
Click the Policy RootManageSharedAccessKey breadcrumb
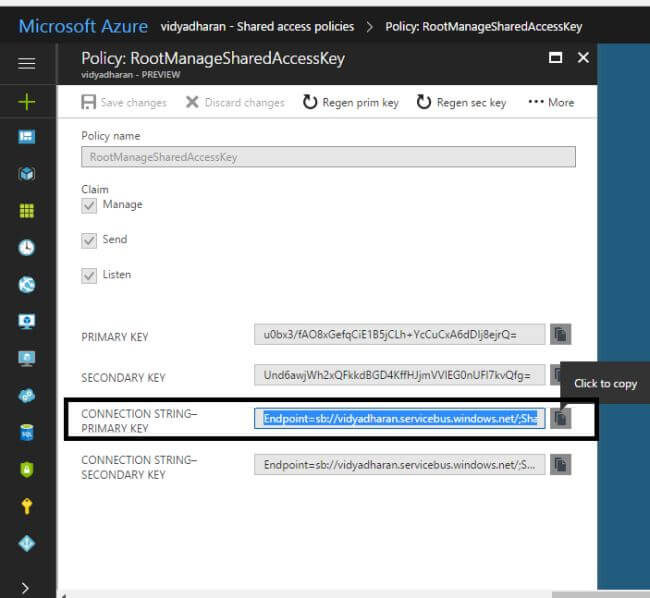[x=484, y=27]
